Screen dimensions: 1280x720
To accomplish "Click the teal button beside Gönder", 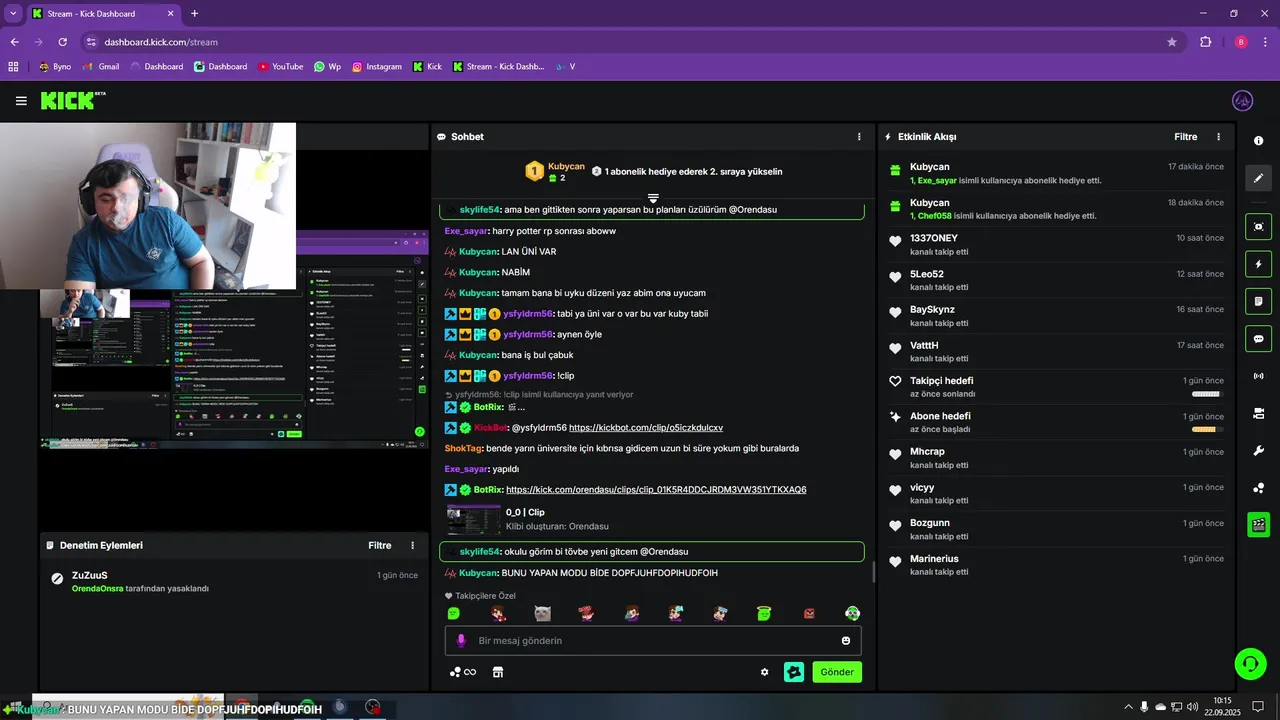I will coord(794,672).
